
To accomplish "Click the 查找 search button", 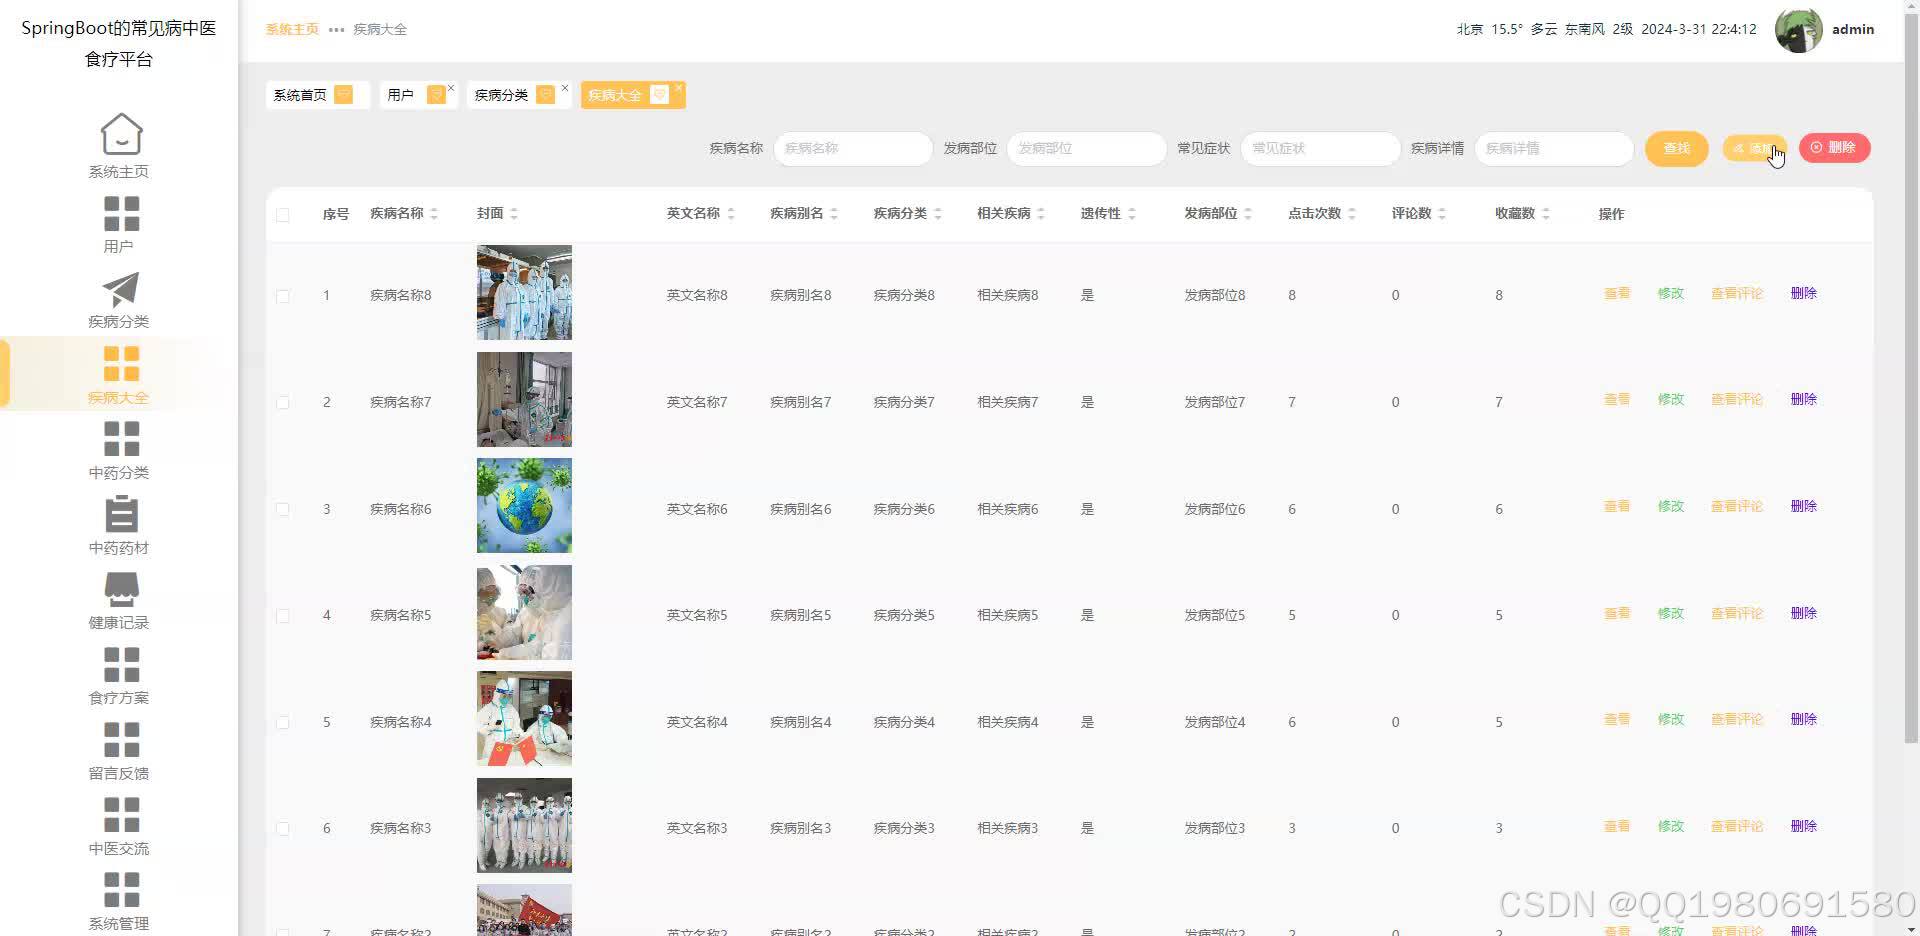I will (x=1677, y=148).
